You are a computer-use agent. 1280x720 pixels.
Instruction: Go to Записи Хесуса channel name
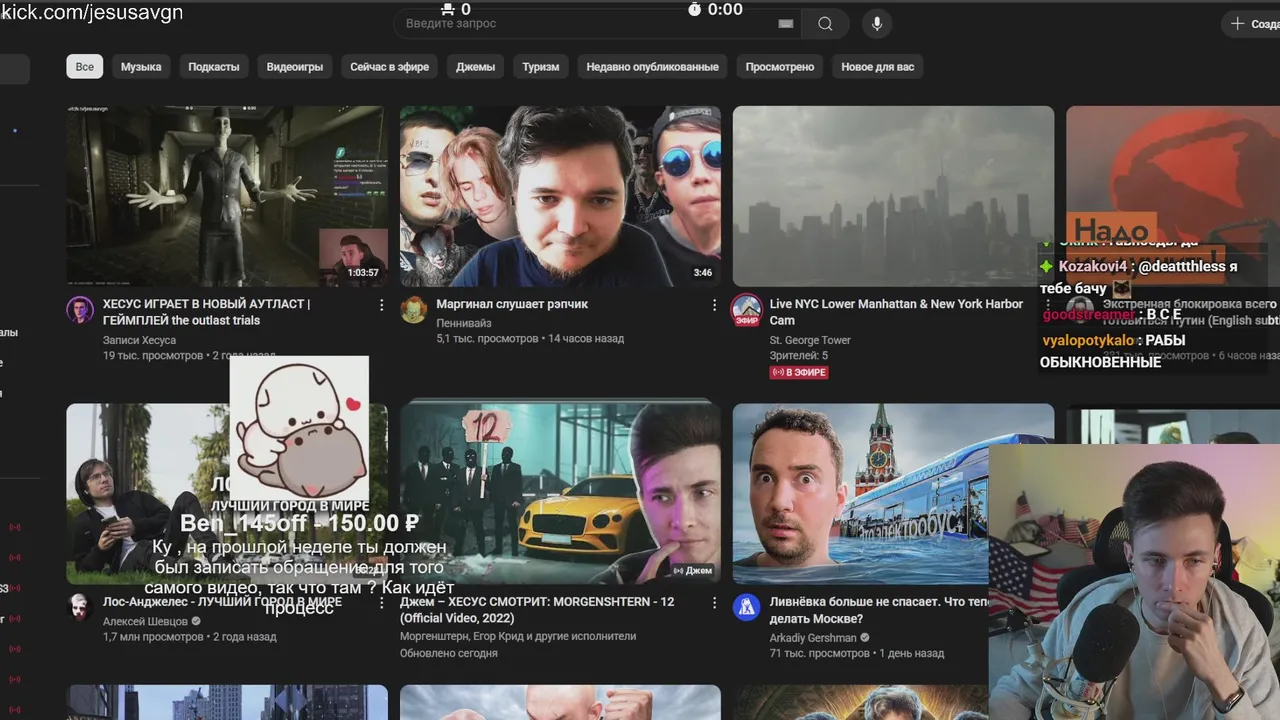[x=139, y=340]
